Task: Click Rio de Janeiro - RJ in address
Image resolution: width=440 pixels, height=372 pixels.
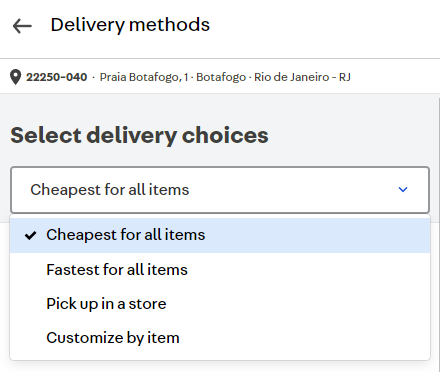Action: click(x=302, y=77)
